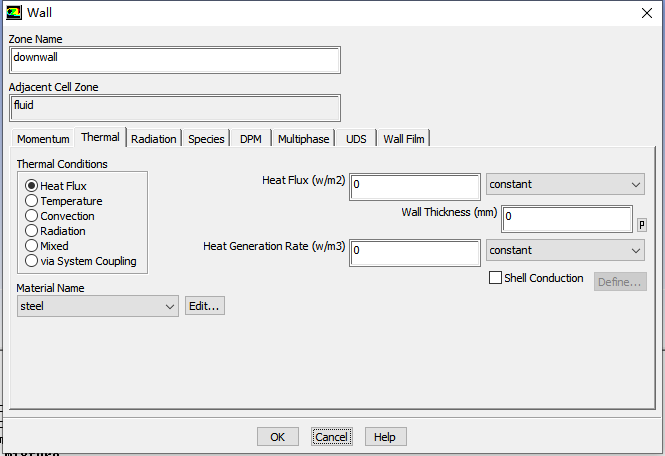
Task: Click the Fluent app icon in title bar
Action: (x=13, y=13)
